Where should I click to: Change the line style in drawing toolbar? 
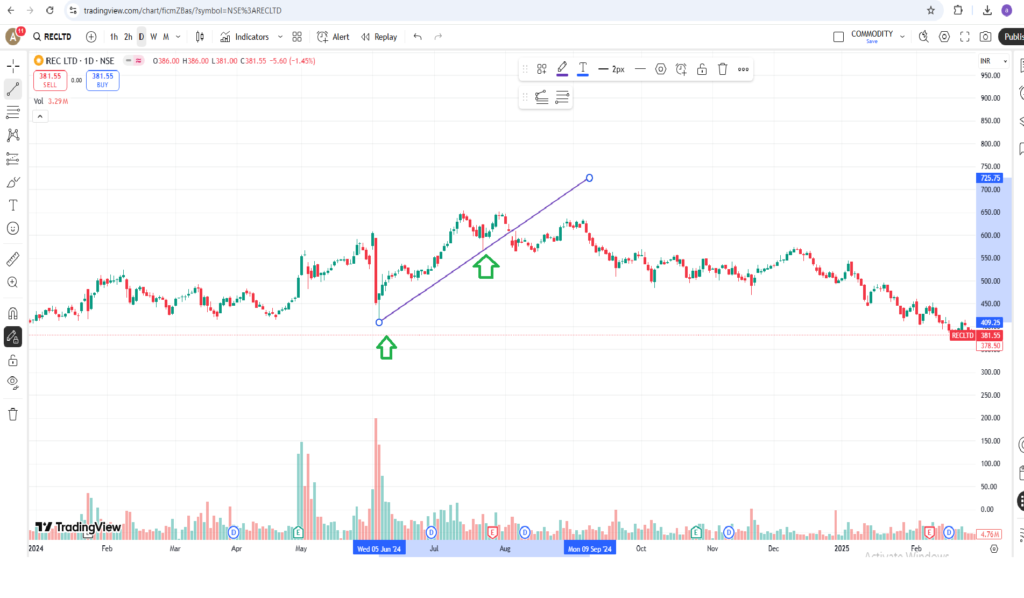tap(640, 69)
